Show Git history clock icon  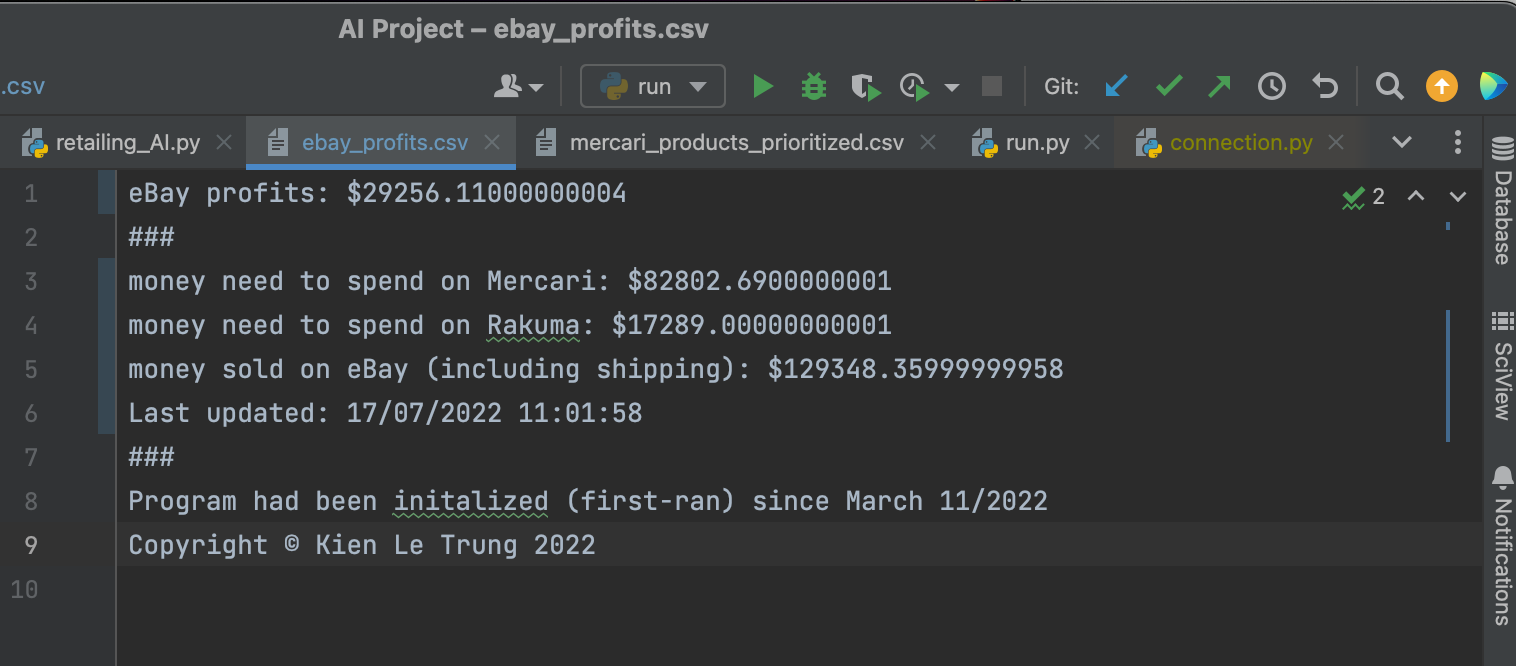[x=1271, y=87]
